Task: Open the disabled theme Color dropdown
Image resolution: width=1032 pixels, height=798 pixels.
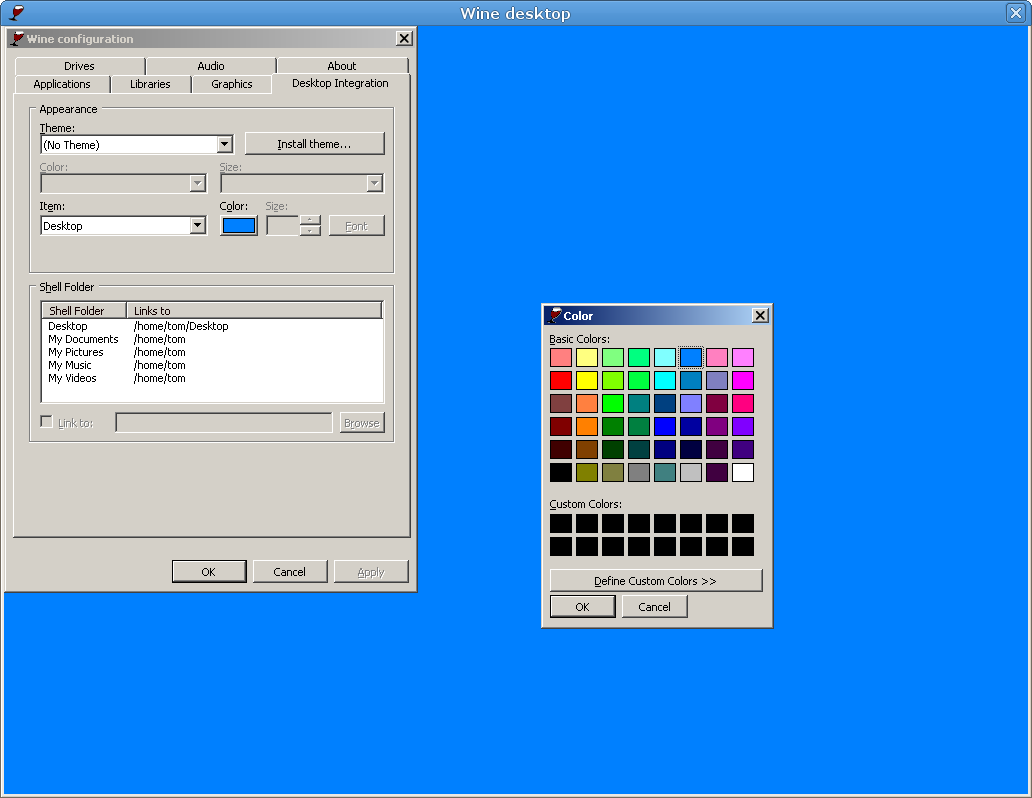Action: pyautogui.click(x=197, y=183)
